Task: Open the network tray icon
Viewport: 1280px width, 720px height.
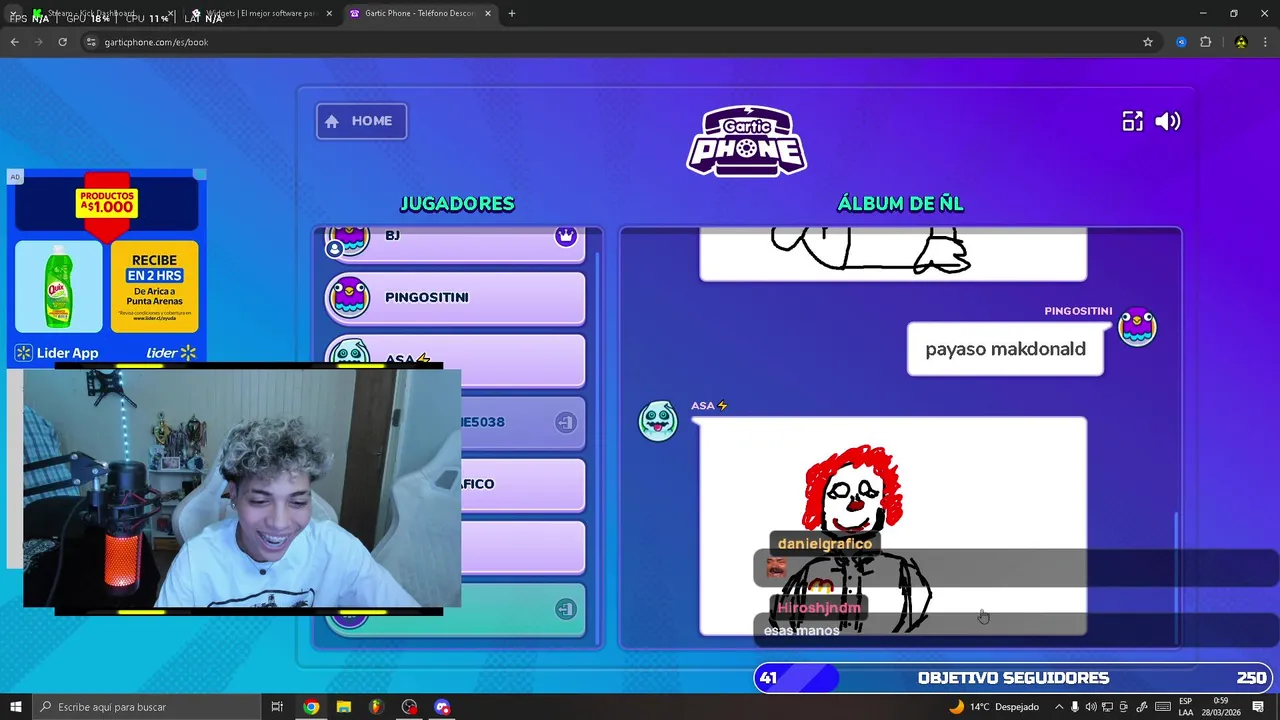Action: 1107,707
